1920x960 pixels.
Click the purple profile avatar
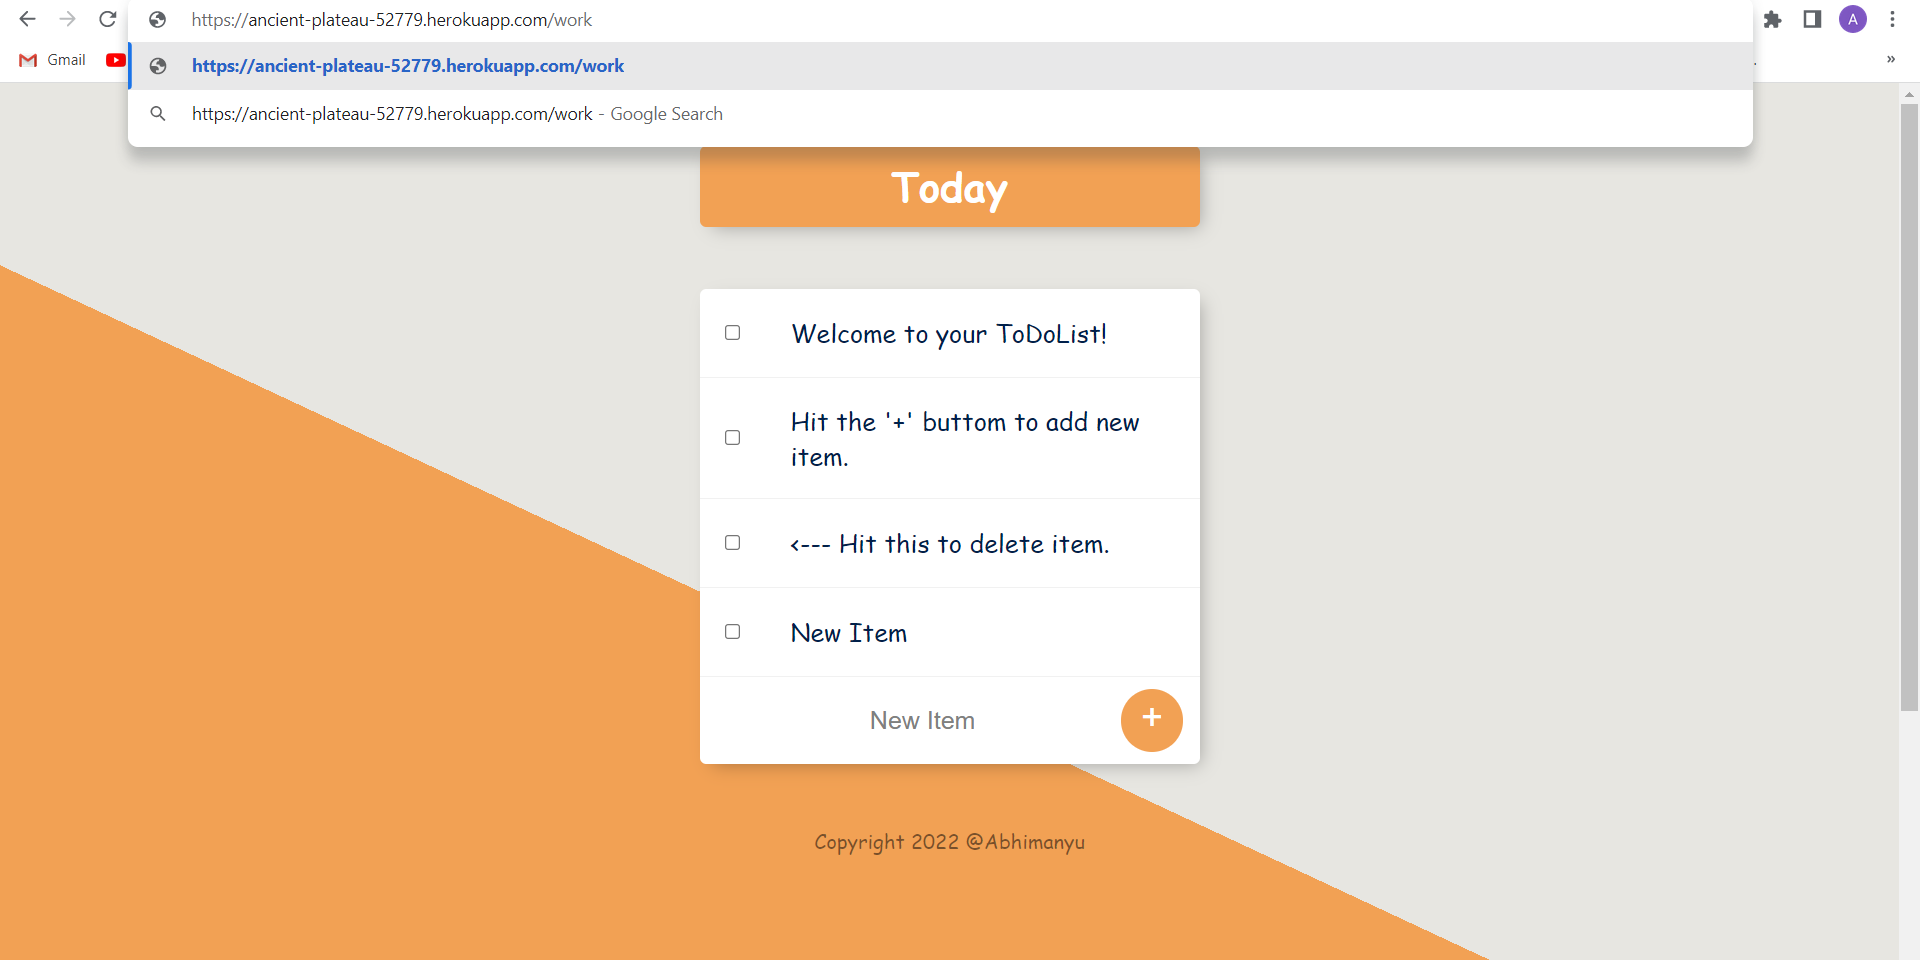(1852, 19)
